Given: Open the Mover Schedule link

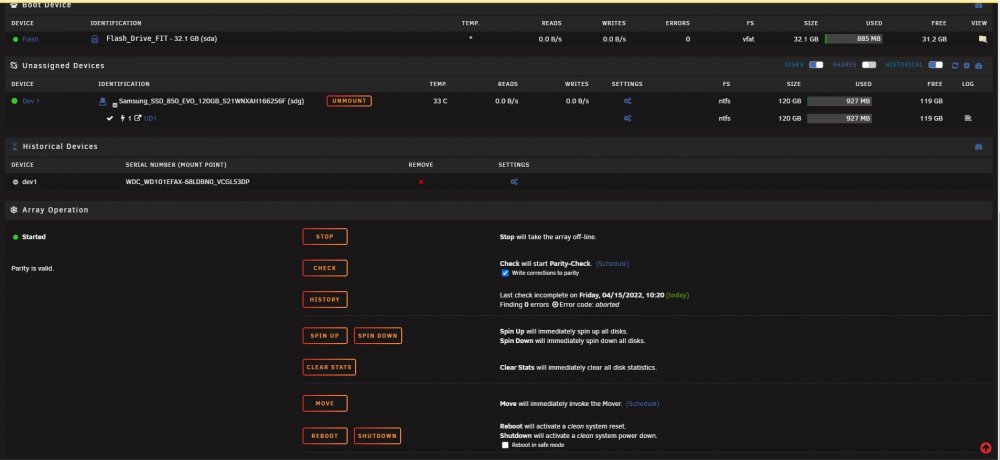Looking at the screenshot, I should [642, 404].
